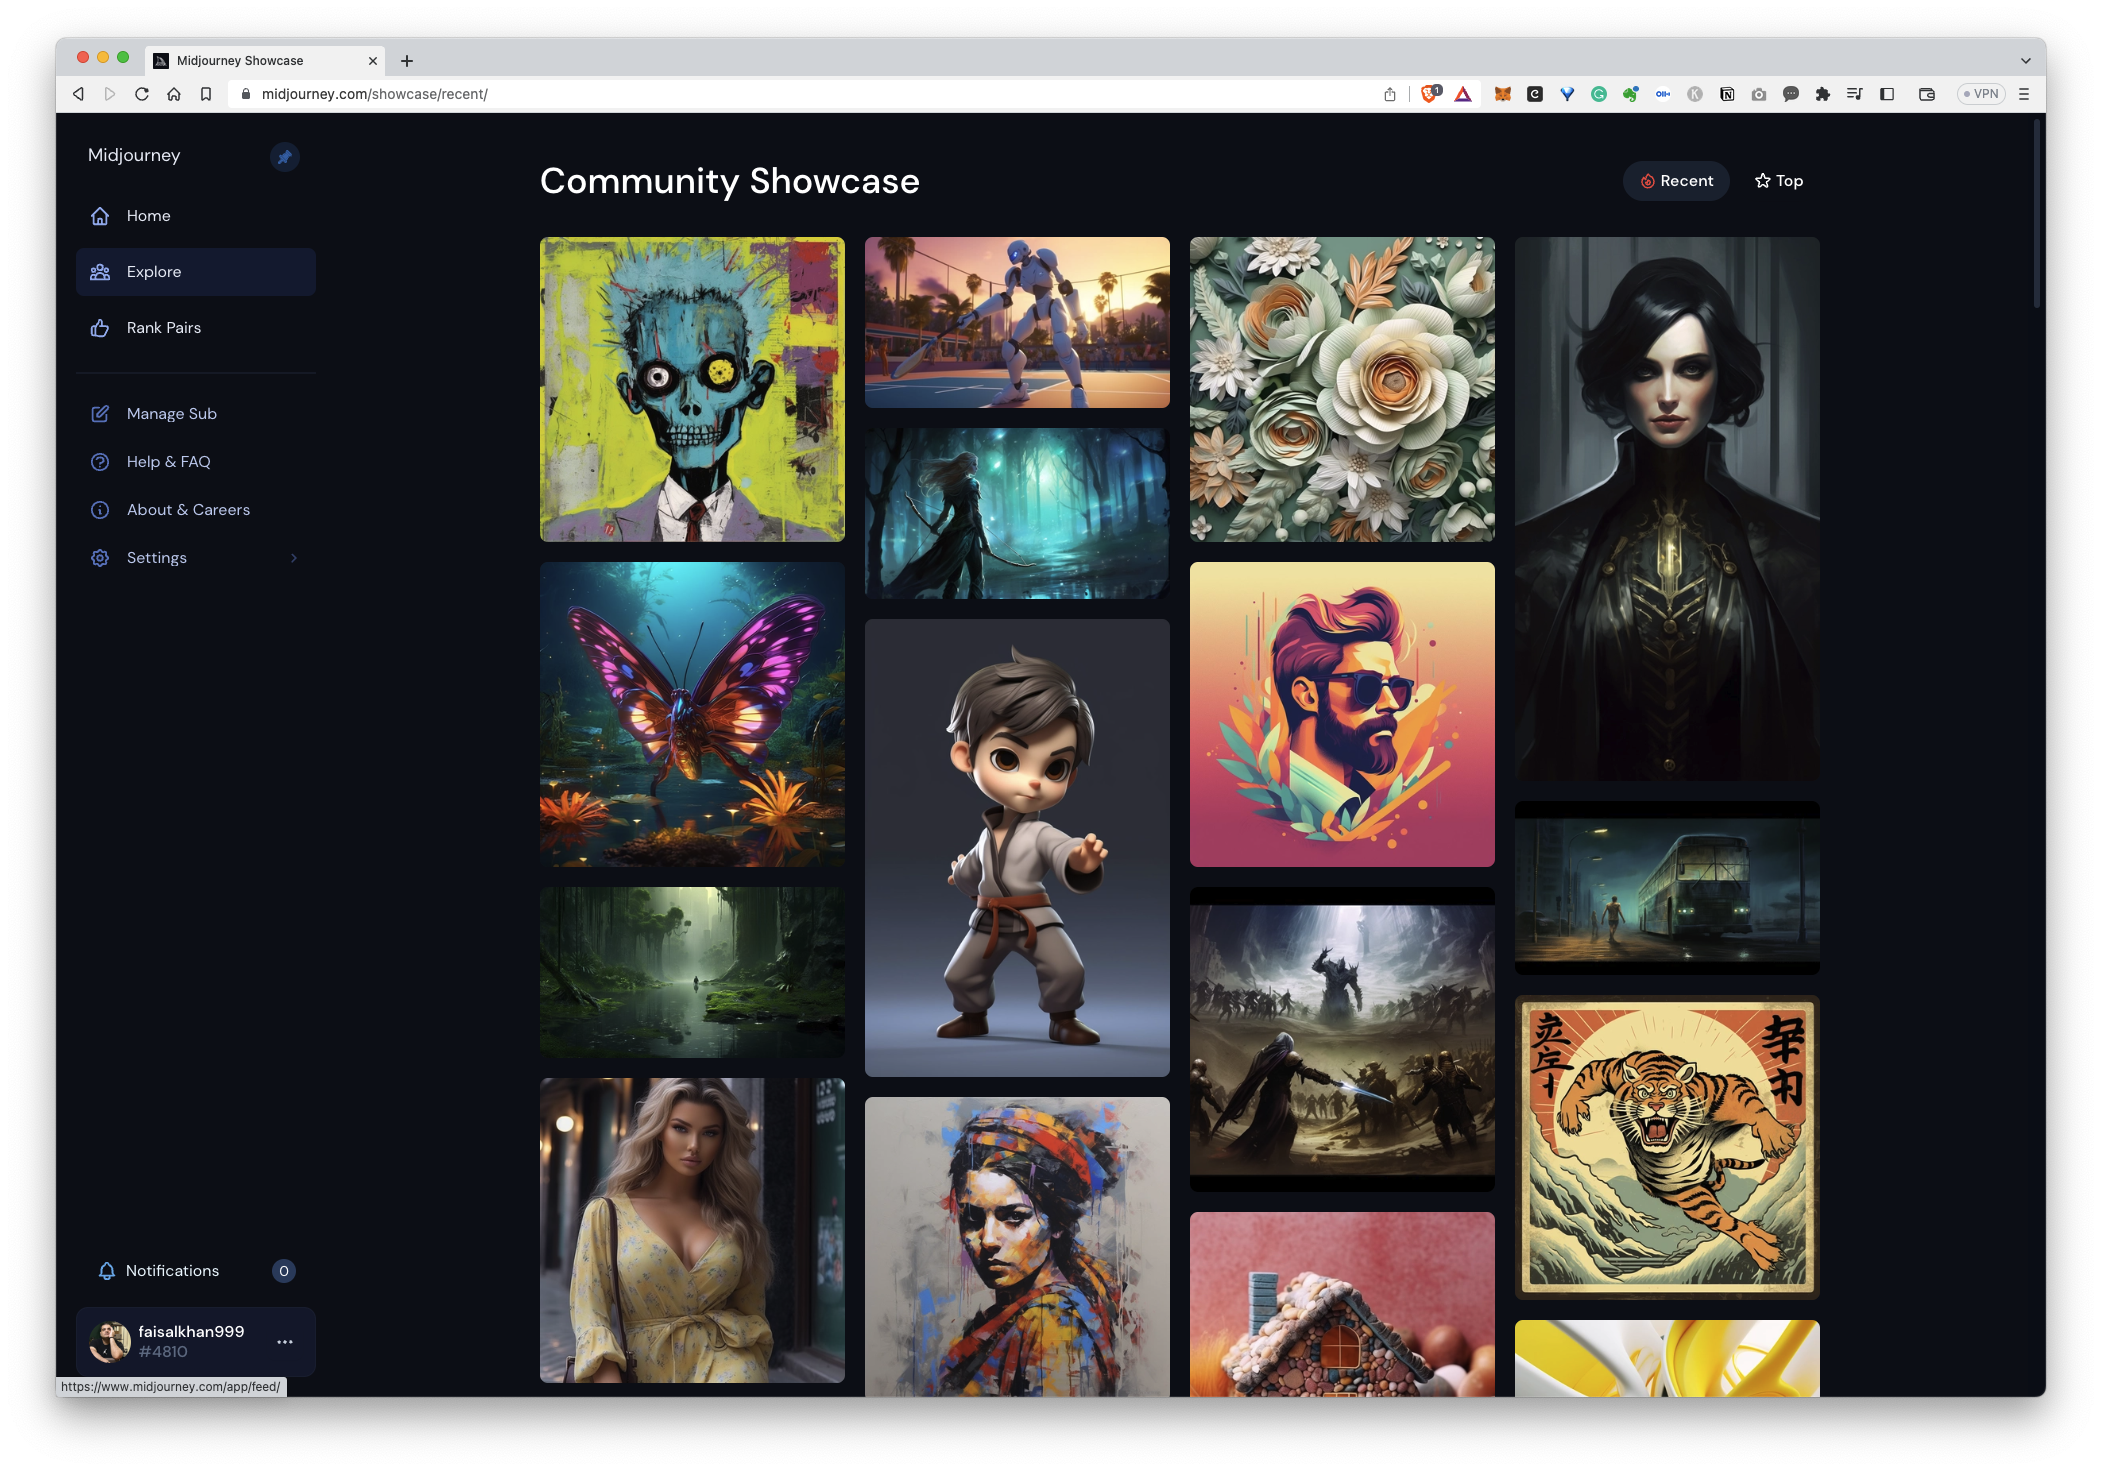Open Manage Sub from the sidebar
2102x1471 pixels.
click(x=171, y=414)
